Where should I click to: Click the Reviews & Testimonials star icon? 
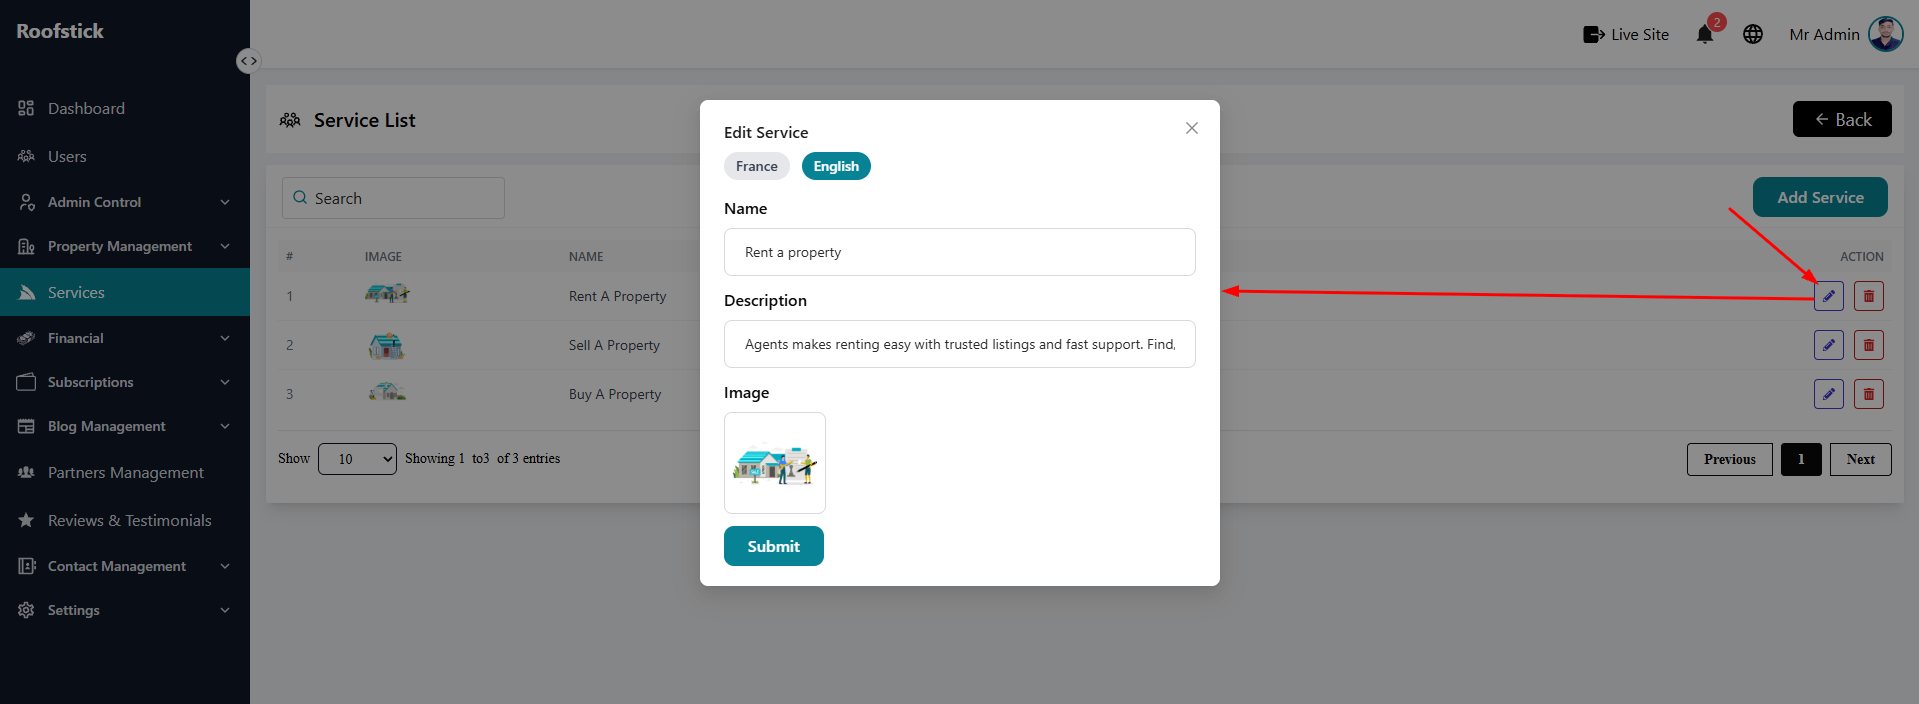[26, 520]
